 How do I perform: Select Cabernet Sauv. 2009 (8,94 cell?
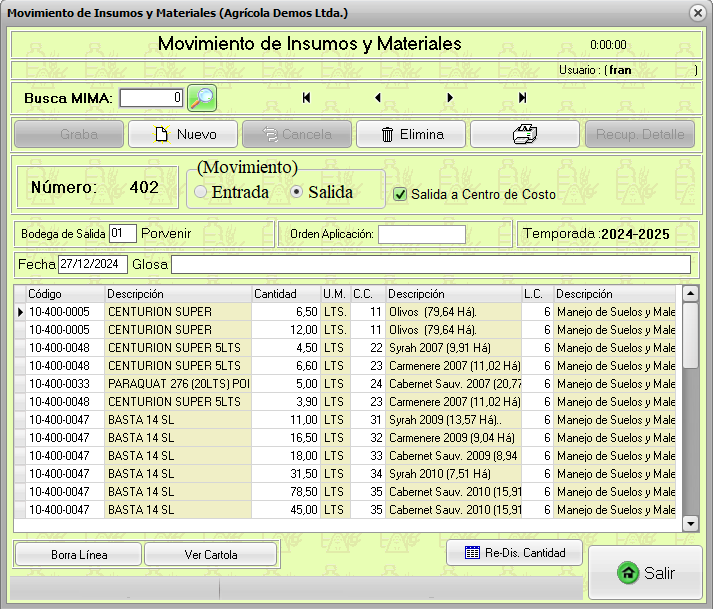[x=453, y=456]
